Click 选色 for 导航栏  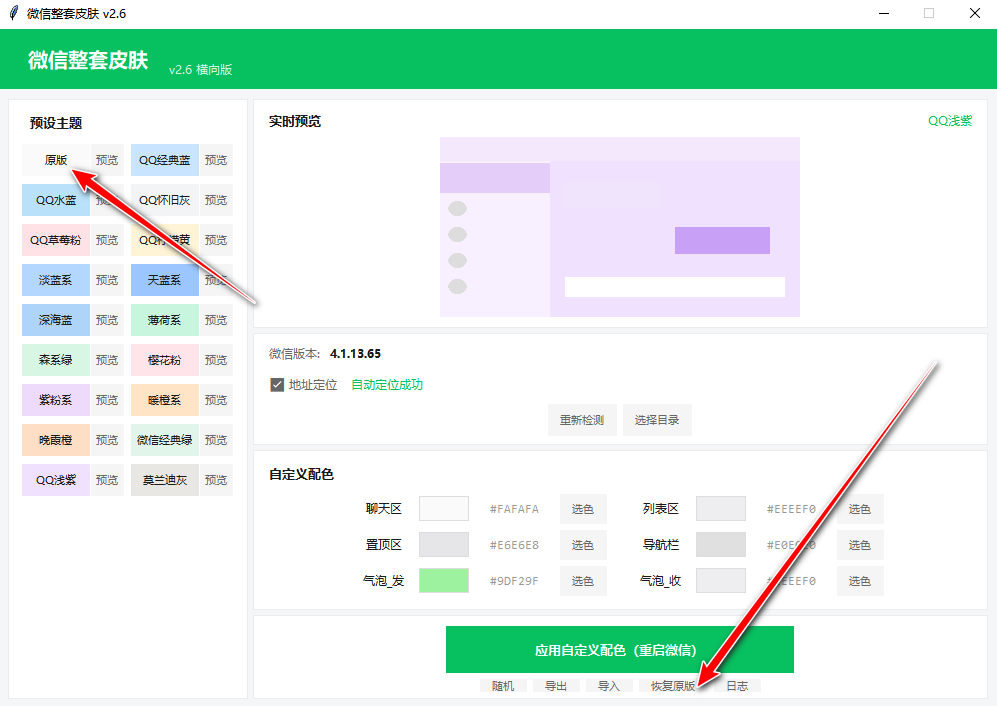[x=860, y=545]
